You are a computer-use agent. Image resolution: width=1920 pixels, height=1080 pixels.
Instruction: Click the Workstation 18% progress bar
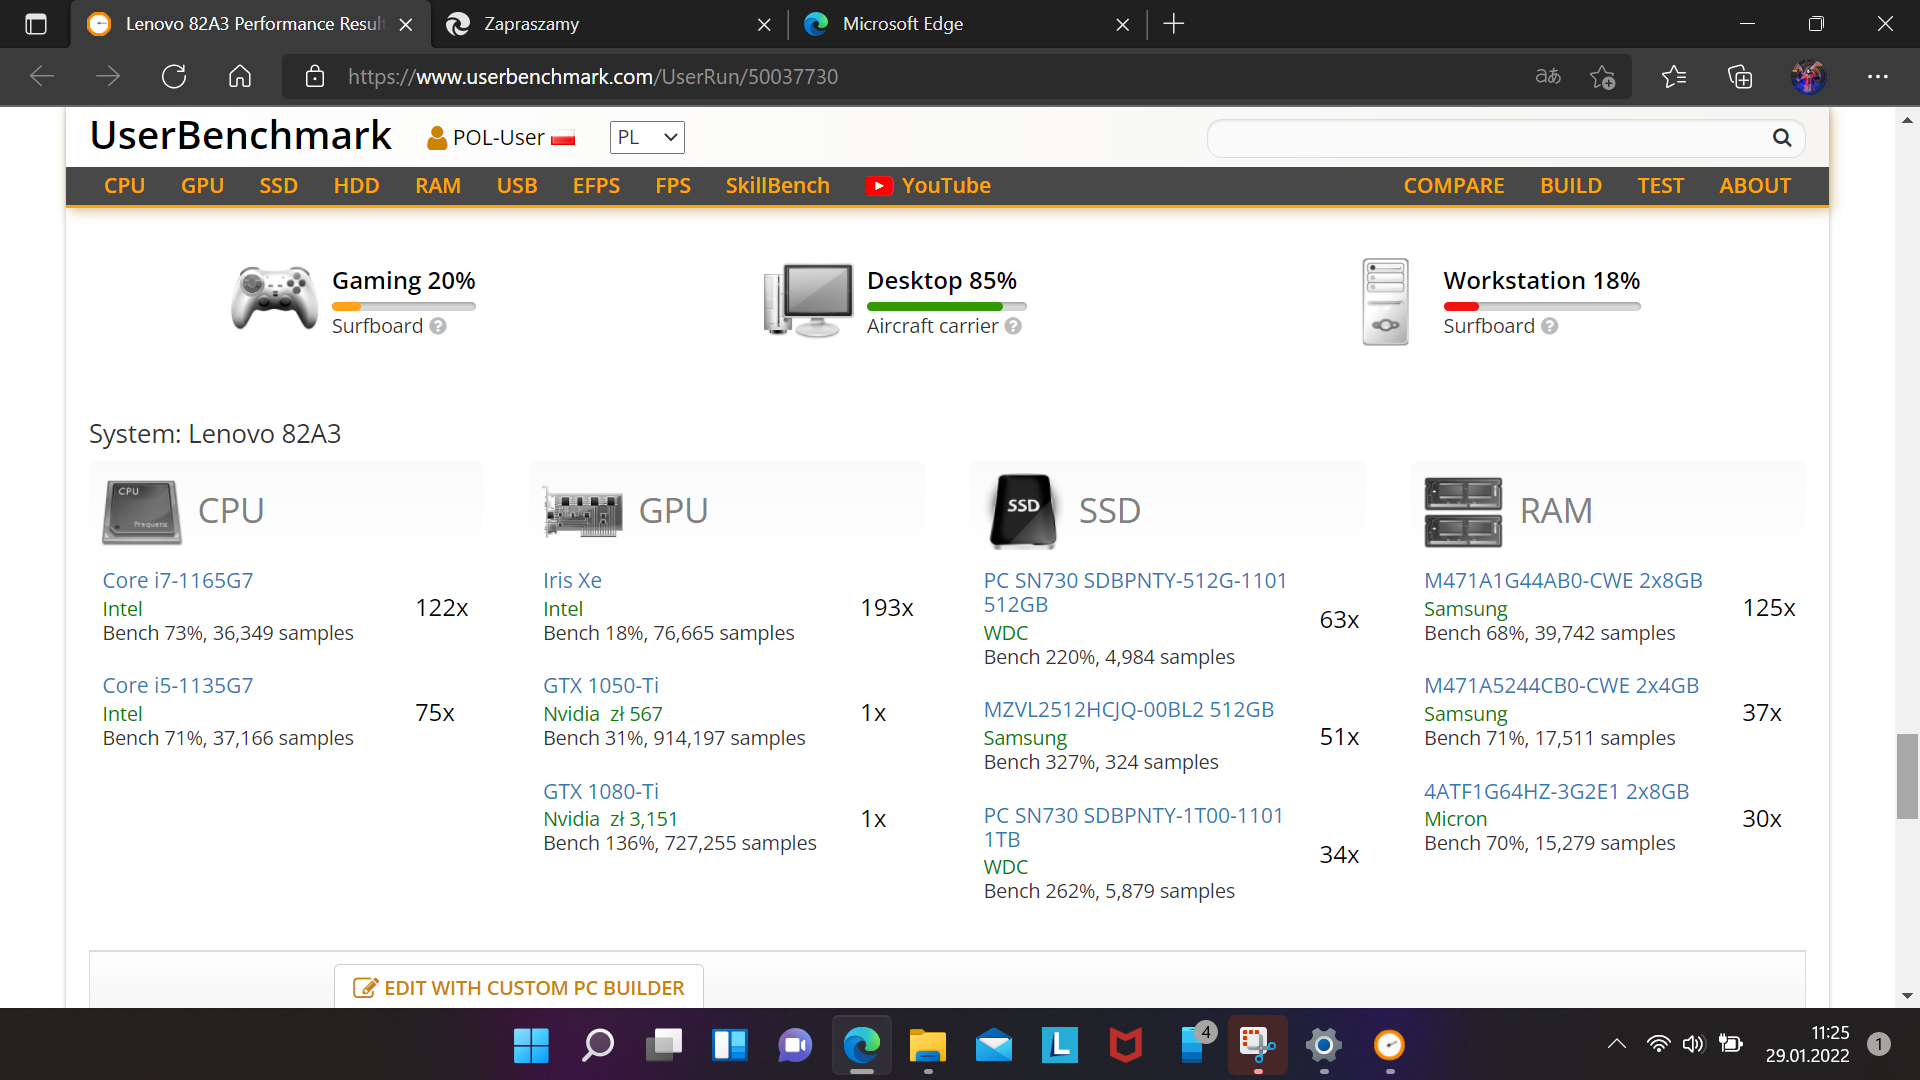(x=1542, y=307)
